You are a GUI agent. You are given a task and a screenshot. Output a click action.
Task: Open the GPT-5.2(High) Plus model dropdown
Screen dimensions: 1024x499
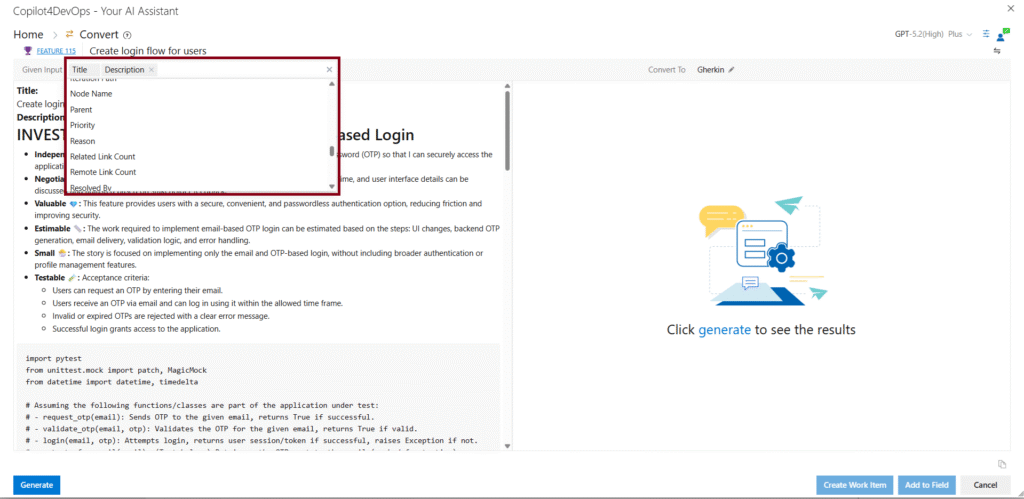click(x=933, y=35)
